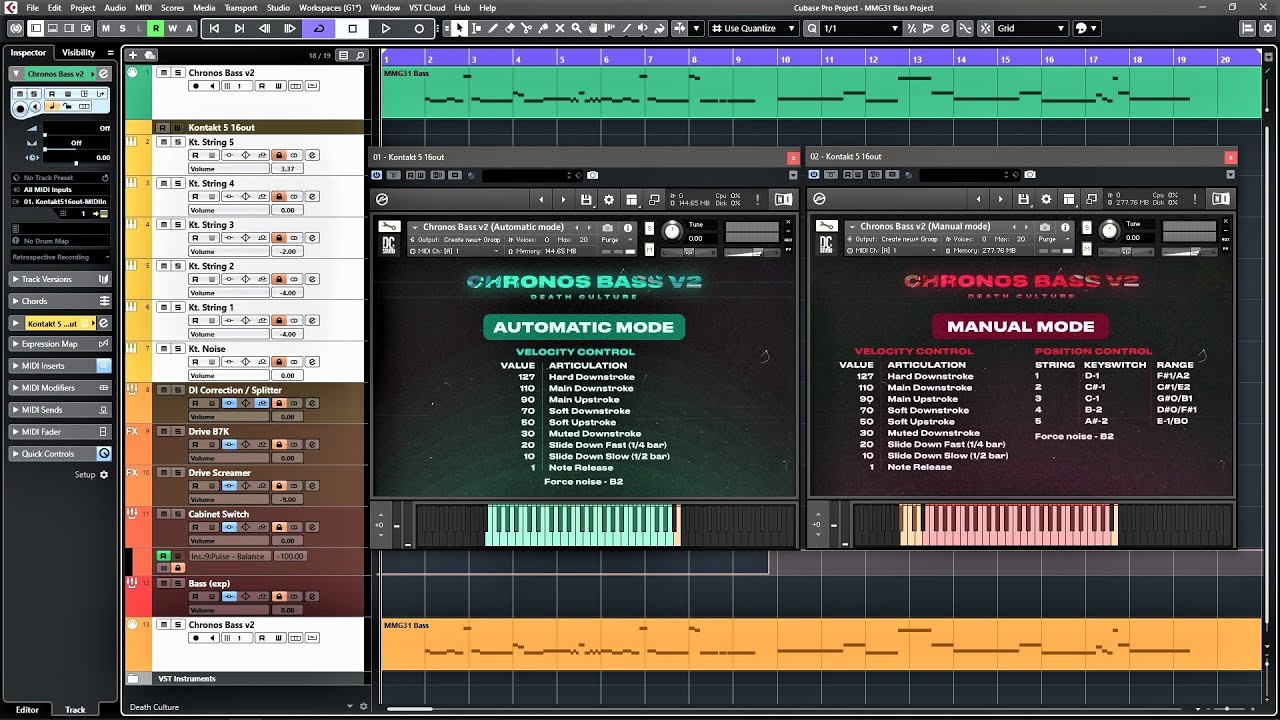The image size is (1280, 720).
Task: Click the wrench icon of Chronos Bass Manual
Action: [x=826, y=227]
